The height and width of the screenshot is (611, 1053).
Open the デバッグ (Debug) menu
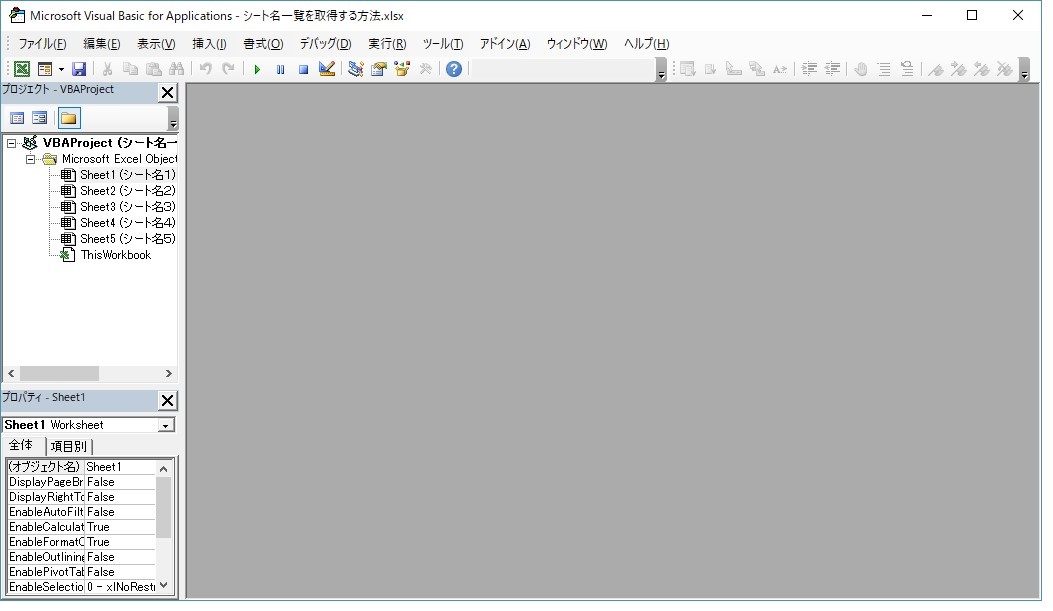tap(325, 44)
